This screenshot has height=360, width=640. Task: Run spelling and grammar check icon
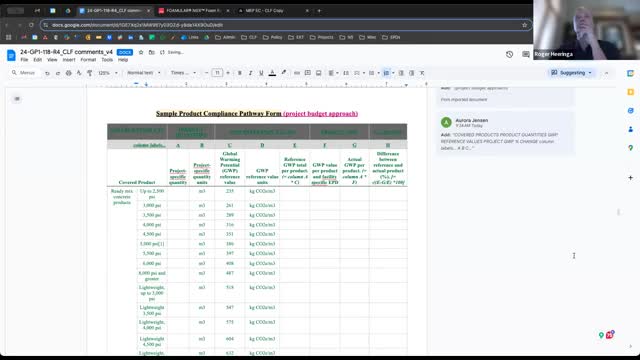point(79,73)
